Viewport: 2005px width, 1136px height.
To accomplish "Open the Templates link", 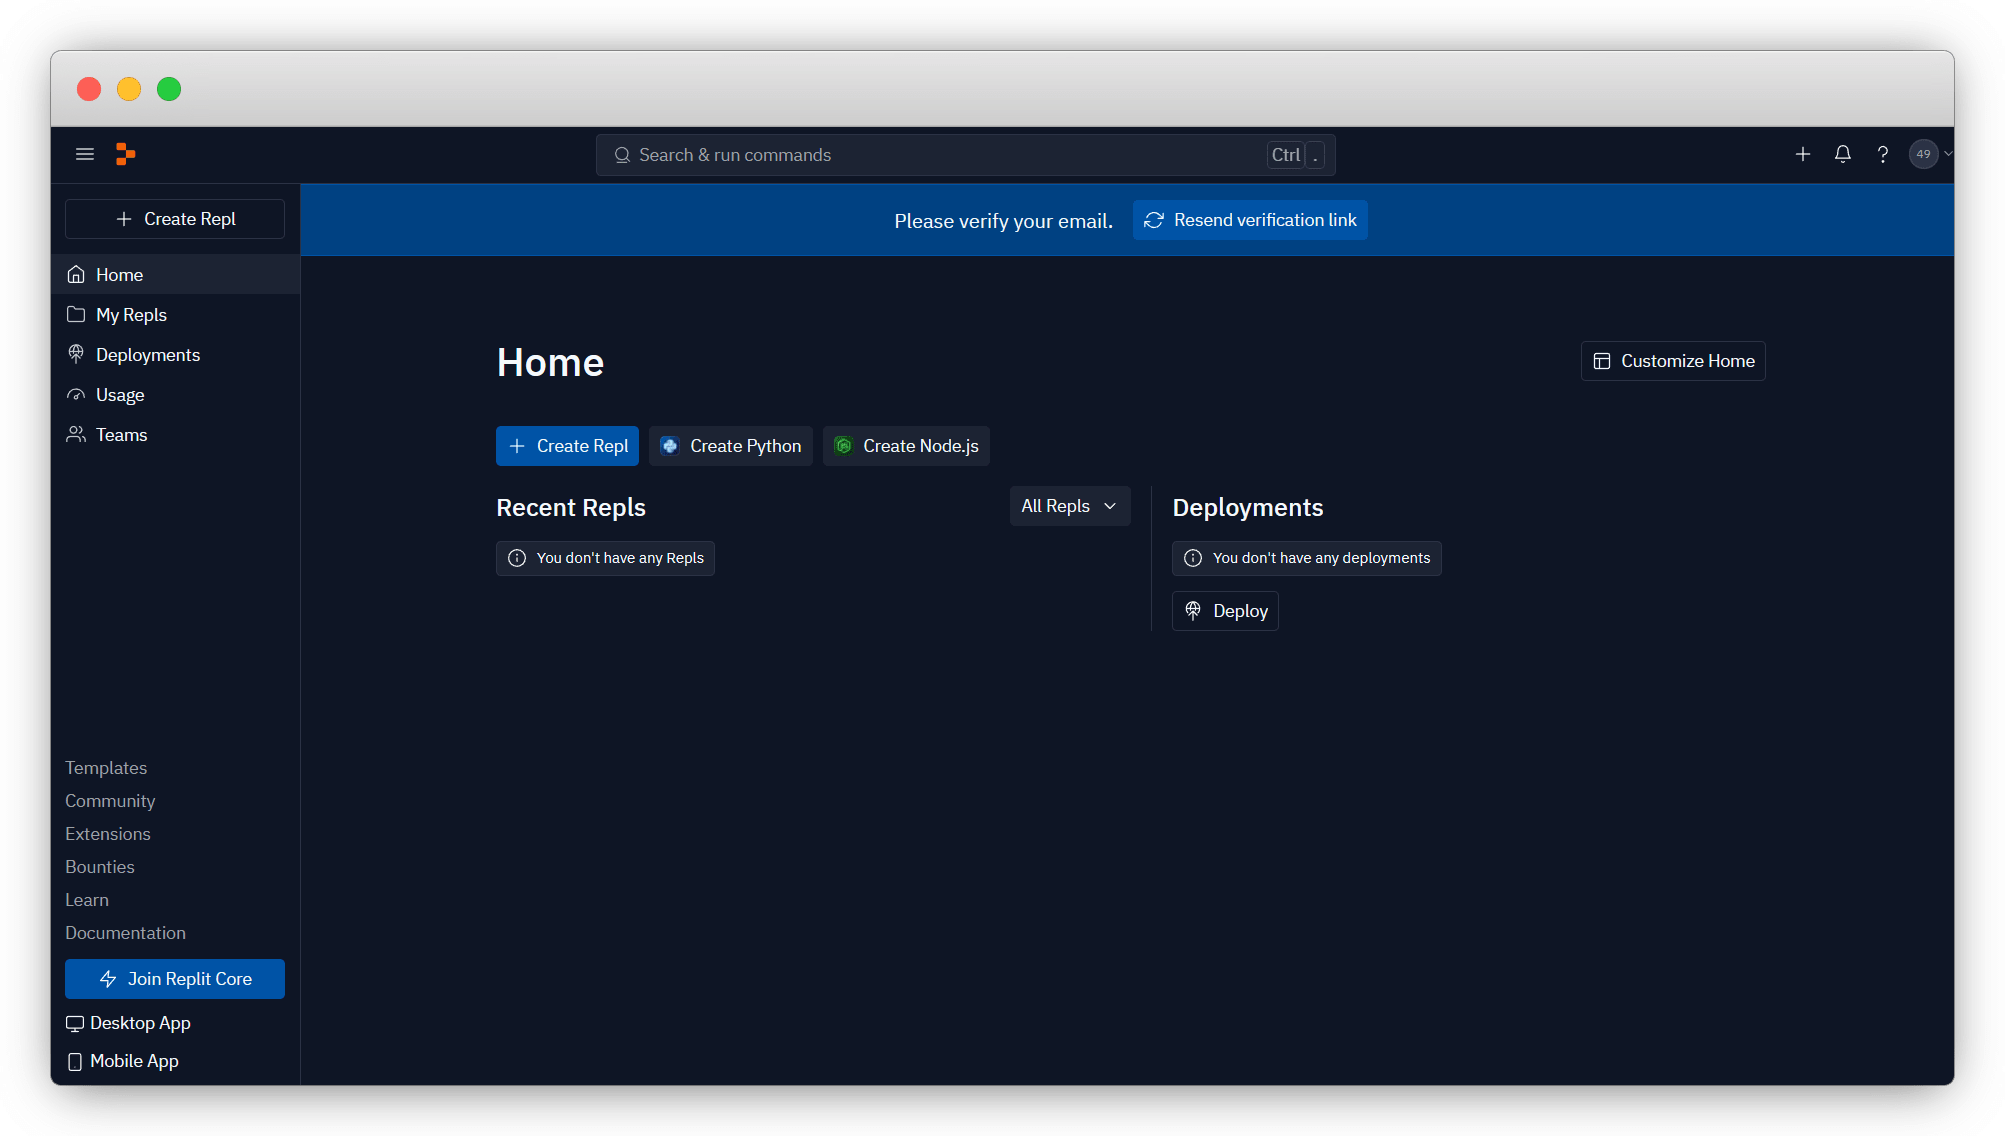I will pyautogui.click(x=106, y=768).
